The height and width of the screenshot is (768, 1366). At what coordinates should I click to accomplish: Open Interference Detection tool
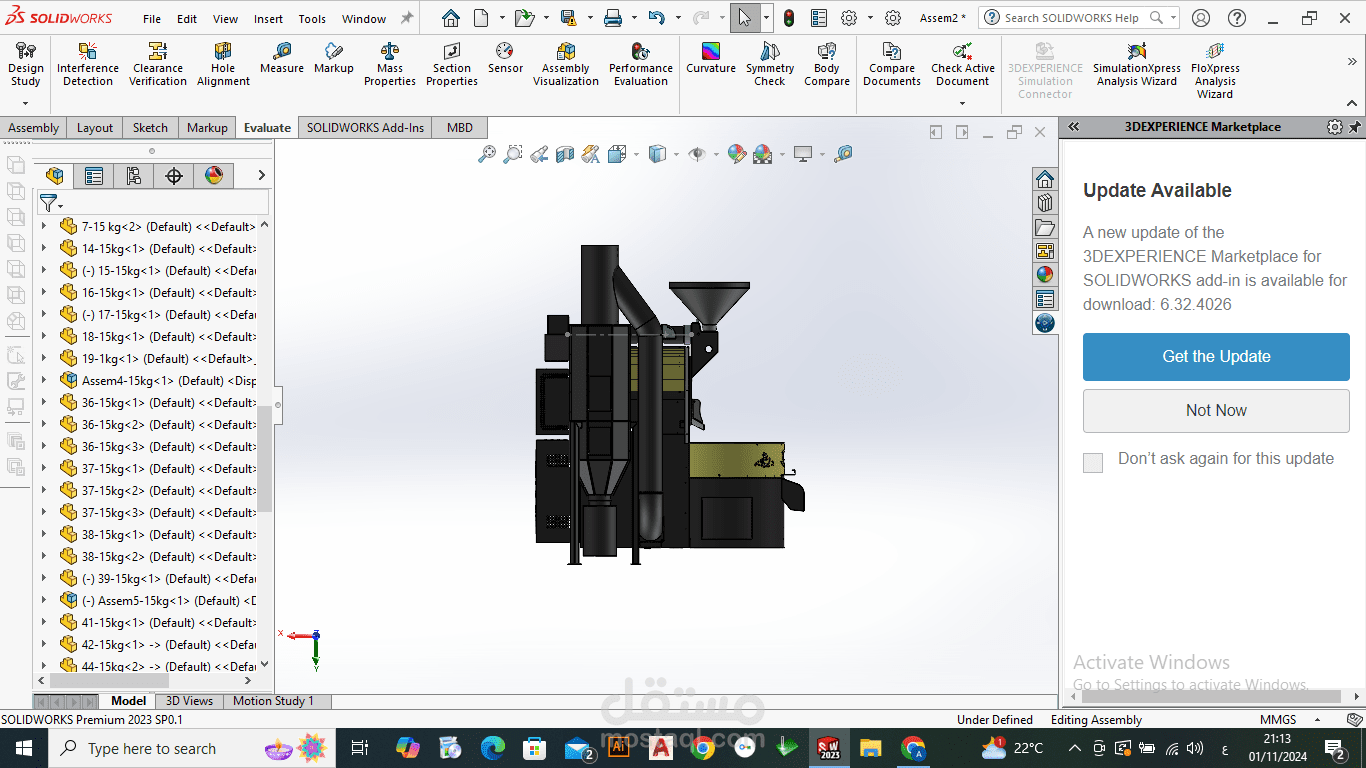88,65
